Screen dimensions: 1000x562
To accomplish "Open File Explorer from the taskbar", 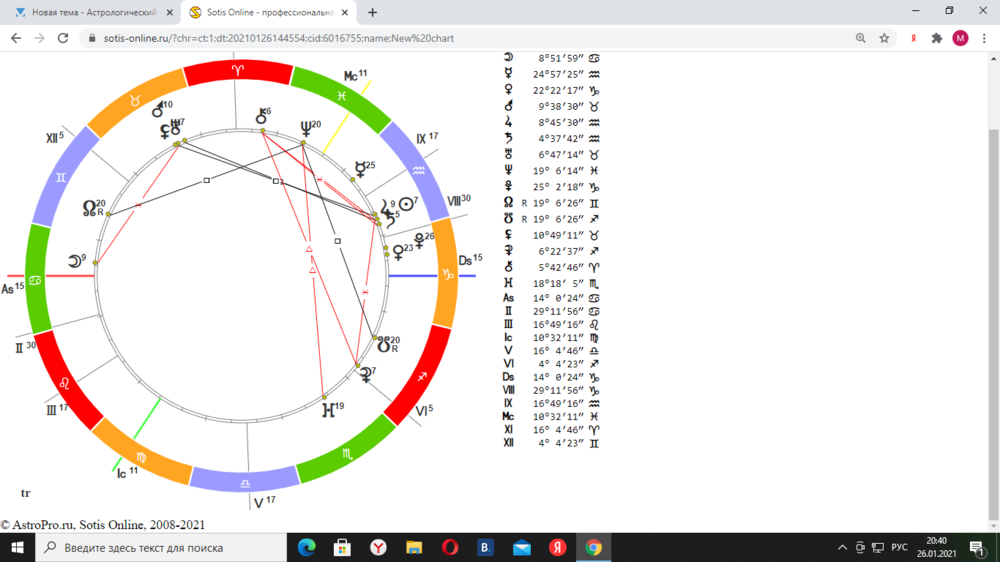I will click(414, 547).
